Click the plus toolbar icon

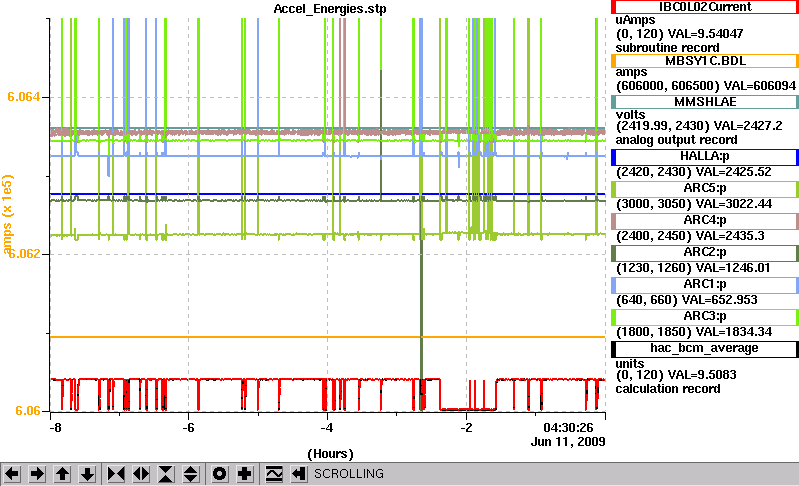[245, 474]
